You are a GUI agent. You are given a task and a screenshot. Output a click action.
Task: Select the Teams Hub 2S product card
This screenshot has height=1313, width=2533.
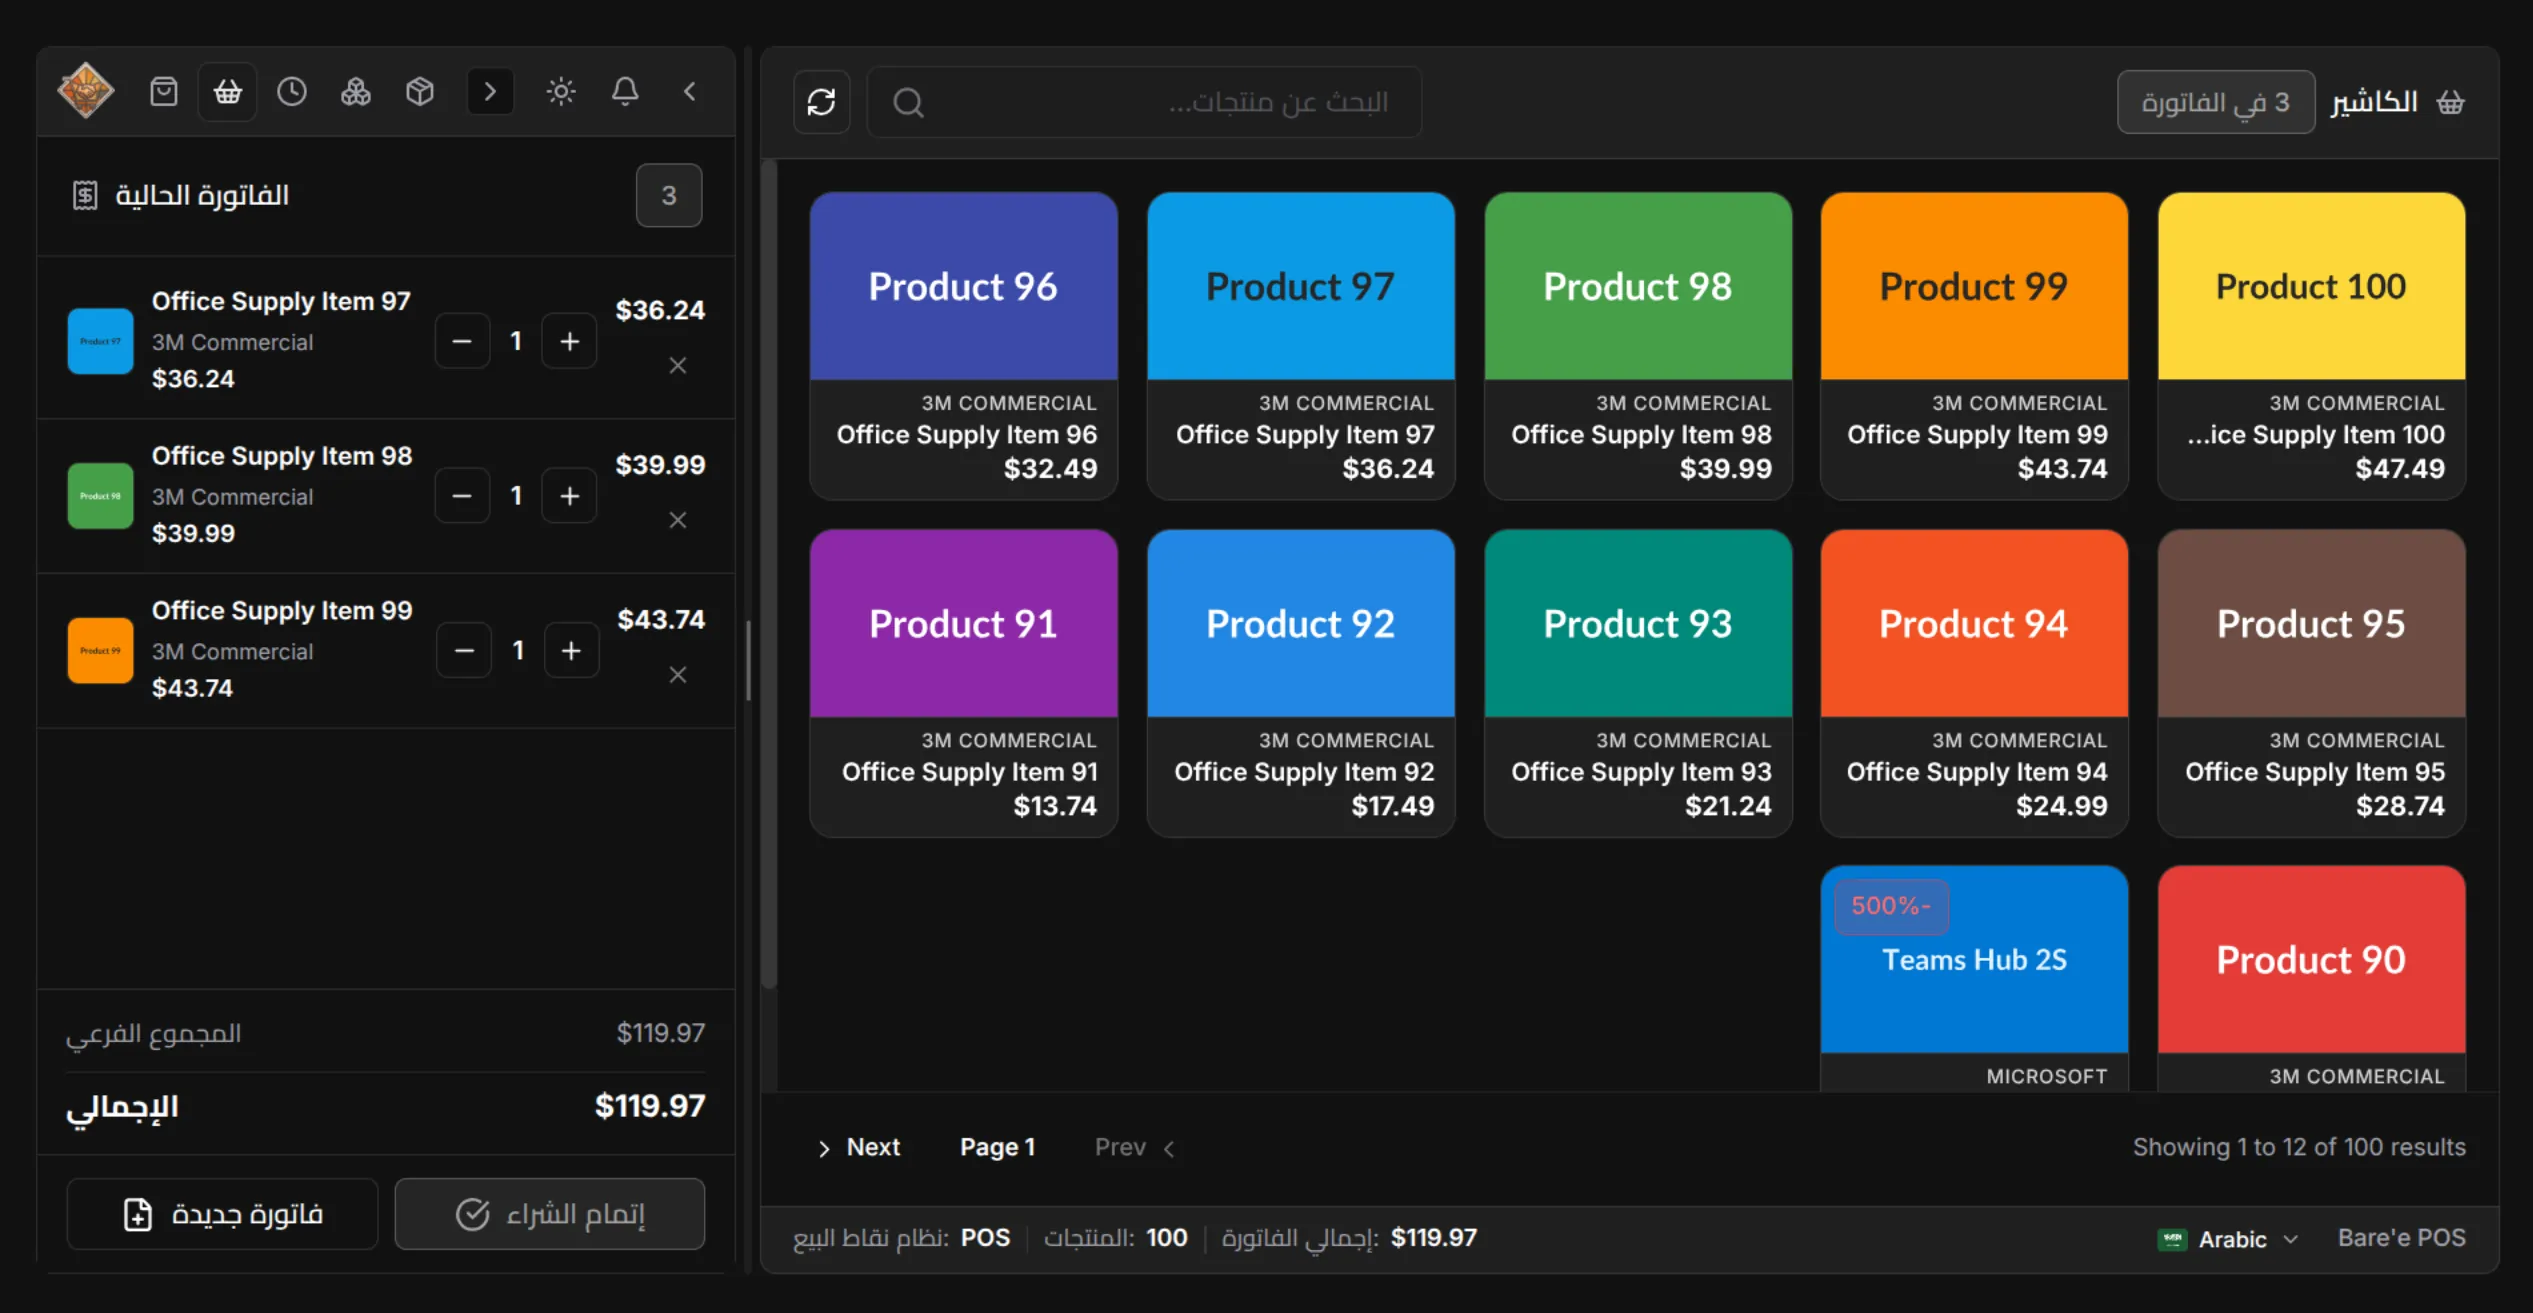[x=1974, y=978]
